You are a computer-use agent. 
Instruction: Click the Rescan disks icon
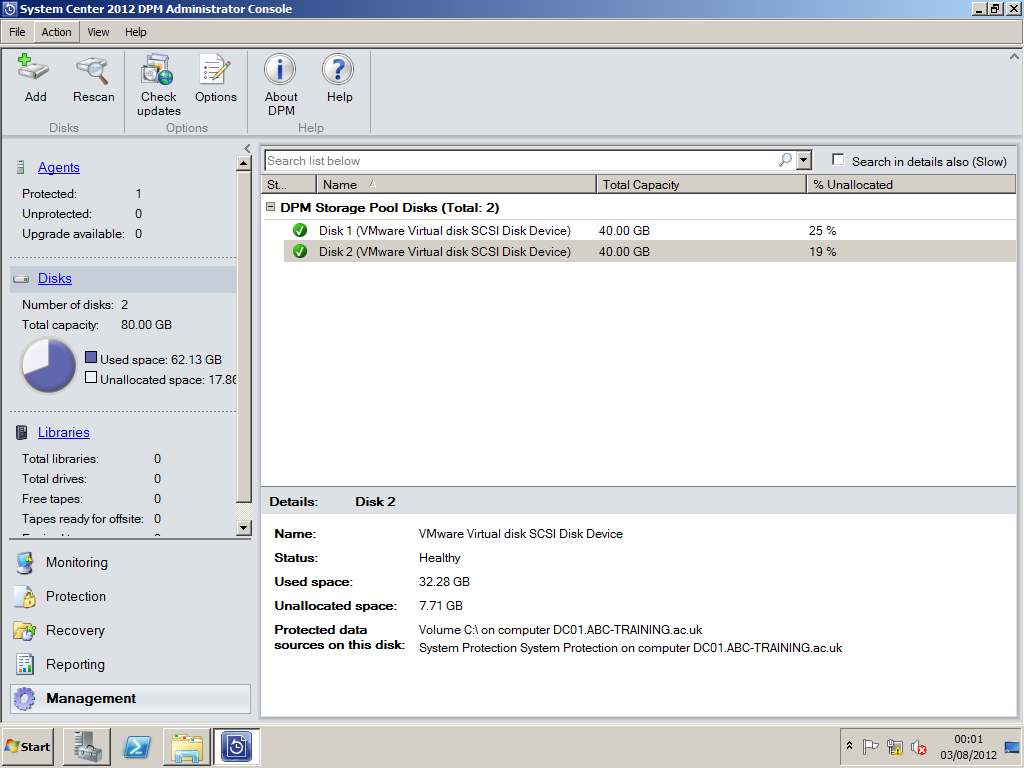(92, 69)
